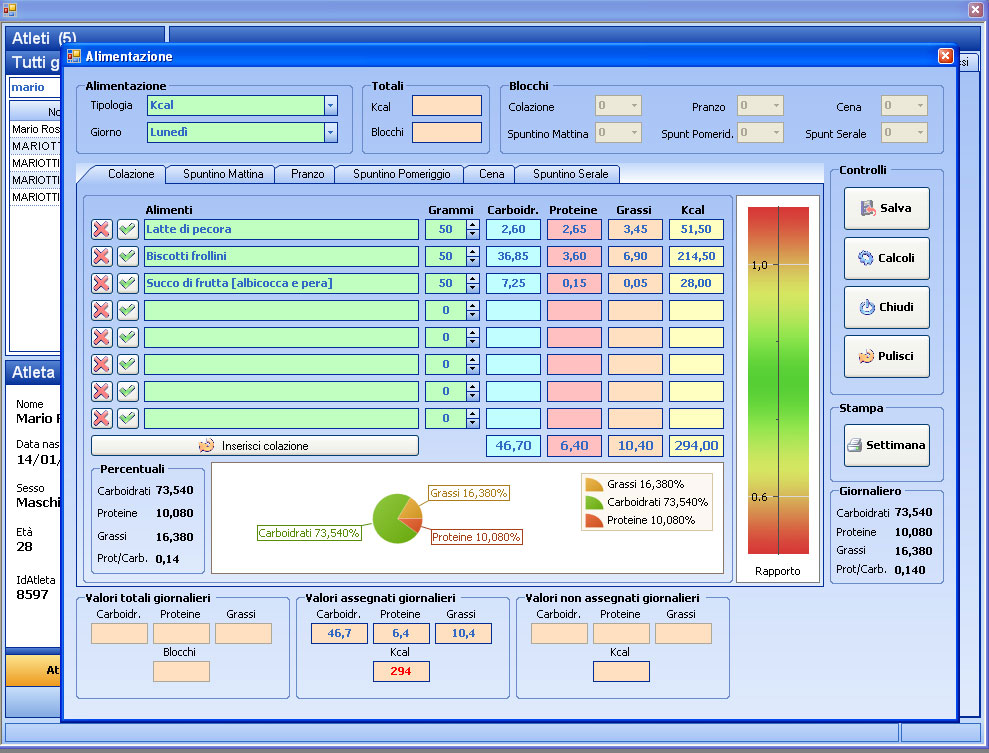Viewport: 989px width, 753px height.
Task: Click Inserisci colazione button
Action: pos(255,446)
